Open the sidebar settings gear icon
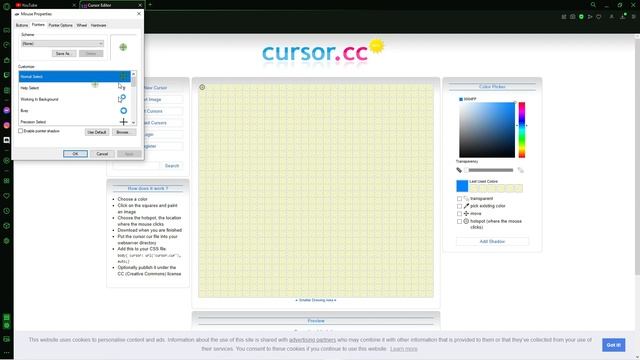Screen dimensions: 640x360 tap(6, 241)
